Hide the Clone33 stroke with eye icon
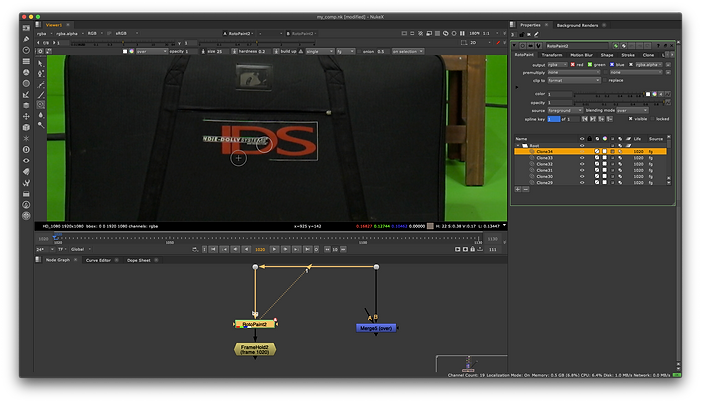The image size is (701, 403). tap(582, 158)
